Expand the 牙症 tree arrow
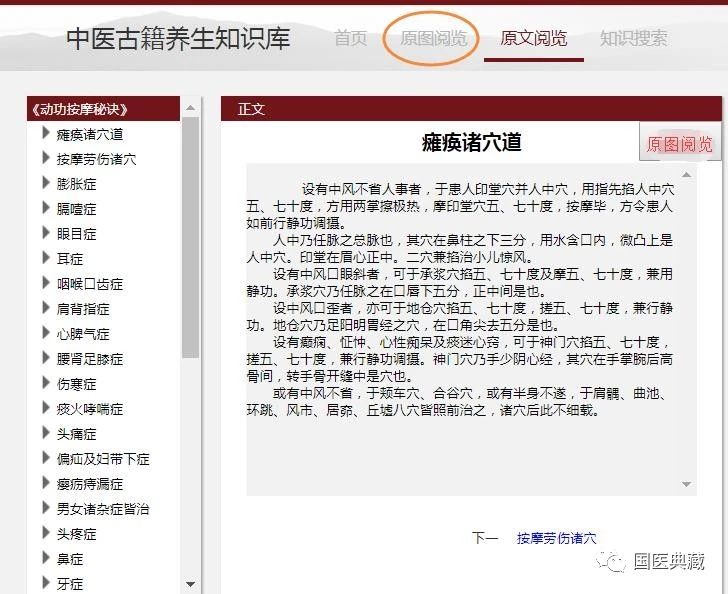 (x=46, y=583)
